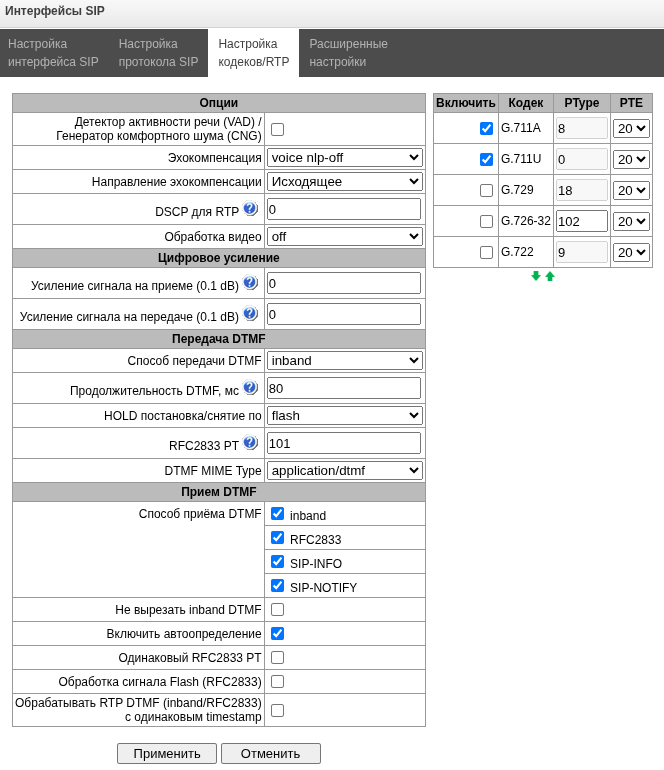
Task: Click help icon for Усиление сигнала на передаче
Action: pyautogui.click(x=250, y=314)
